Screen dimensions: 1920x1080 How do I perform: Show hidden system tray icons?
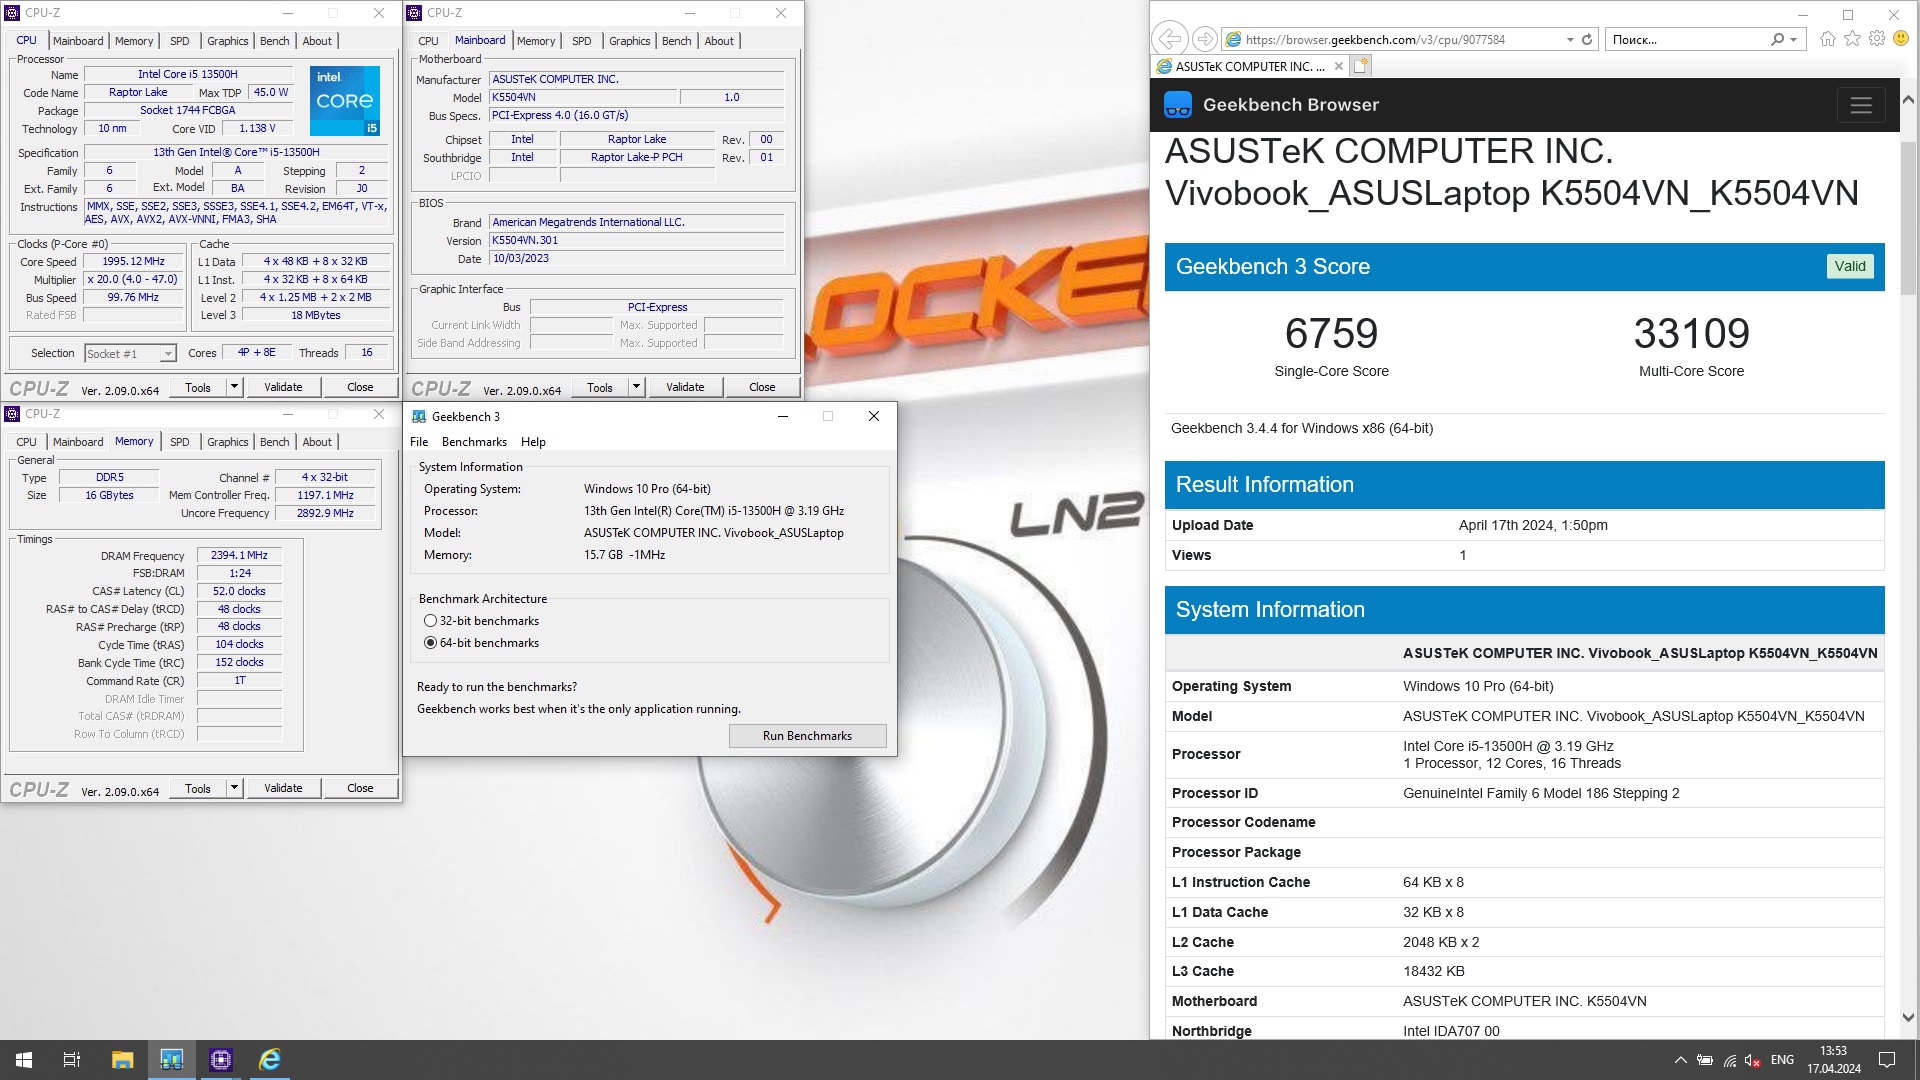pos(1680,1060)
